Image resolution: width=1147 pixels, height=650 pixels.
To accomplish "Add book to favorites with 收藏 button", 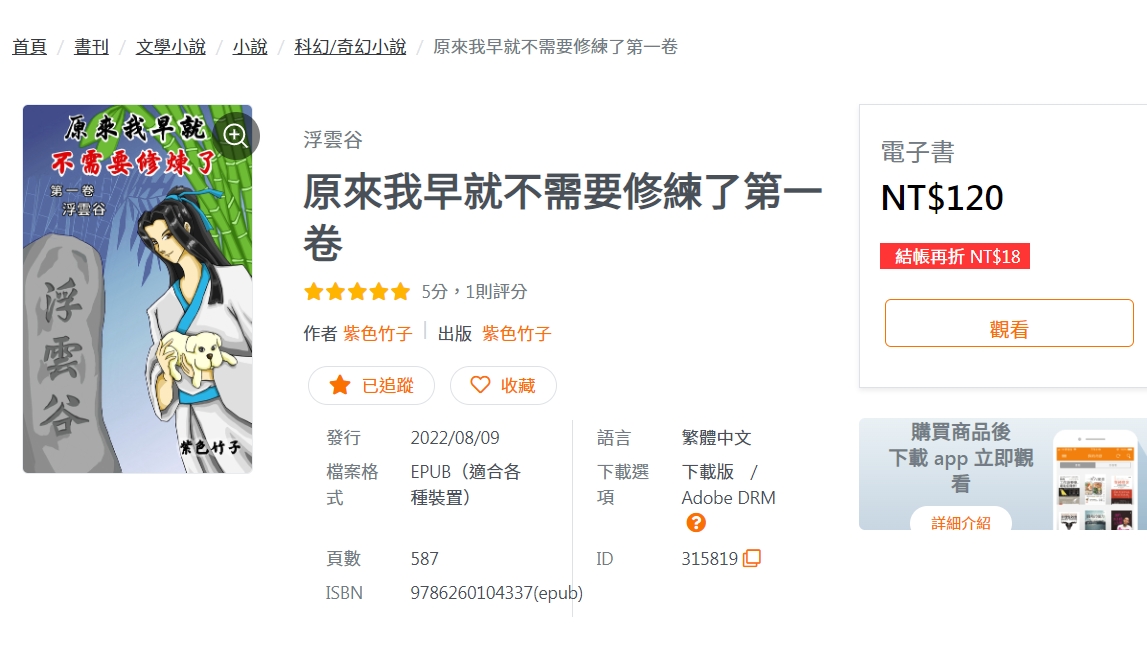I will pos(503,385).
